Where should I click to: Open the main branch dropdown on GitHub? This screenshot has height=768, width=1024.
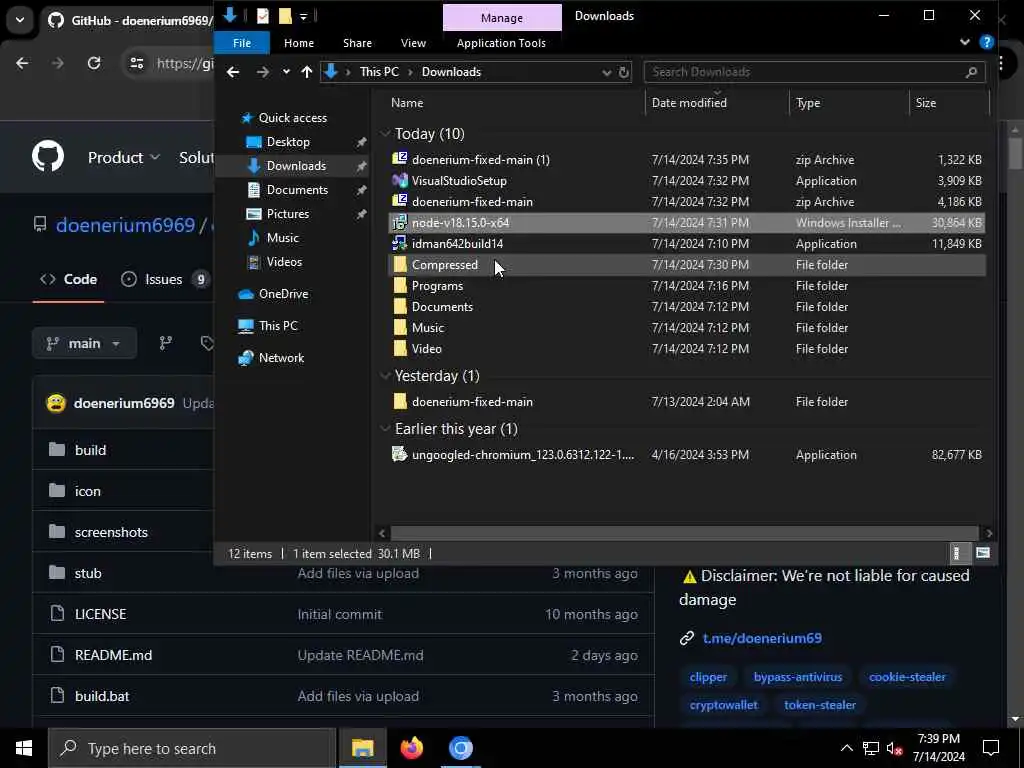(84, 344)
